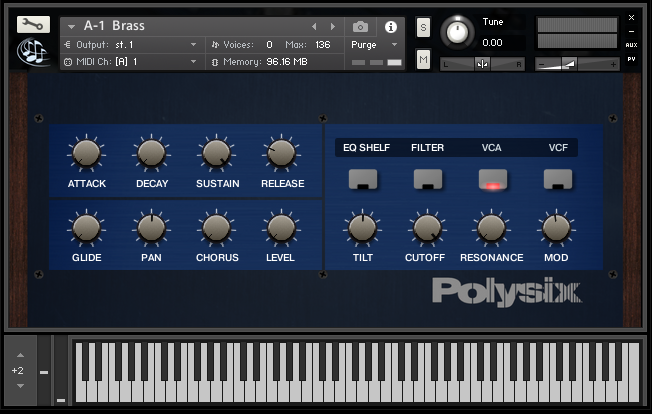The width and height of the screenshot is (652, 414).
Task: Expand the A-1 Brass instrument name menu
Action: (x=72, y=27)
